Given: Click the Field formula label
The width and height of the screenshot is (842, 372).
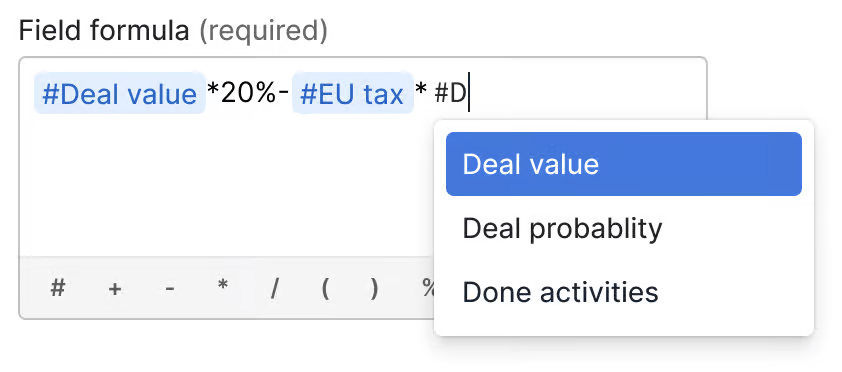Looking at the screenshot, I should (x=104, y=31).
